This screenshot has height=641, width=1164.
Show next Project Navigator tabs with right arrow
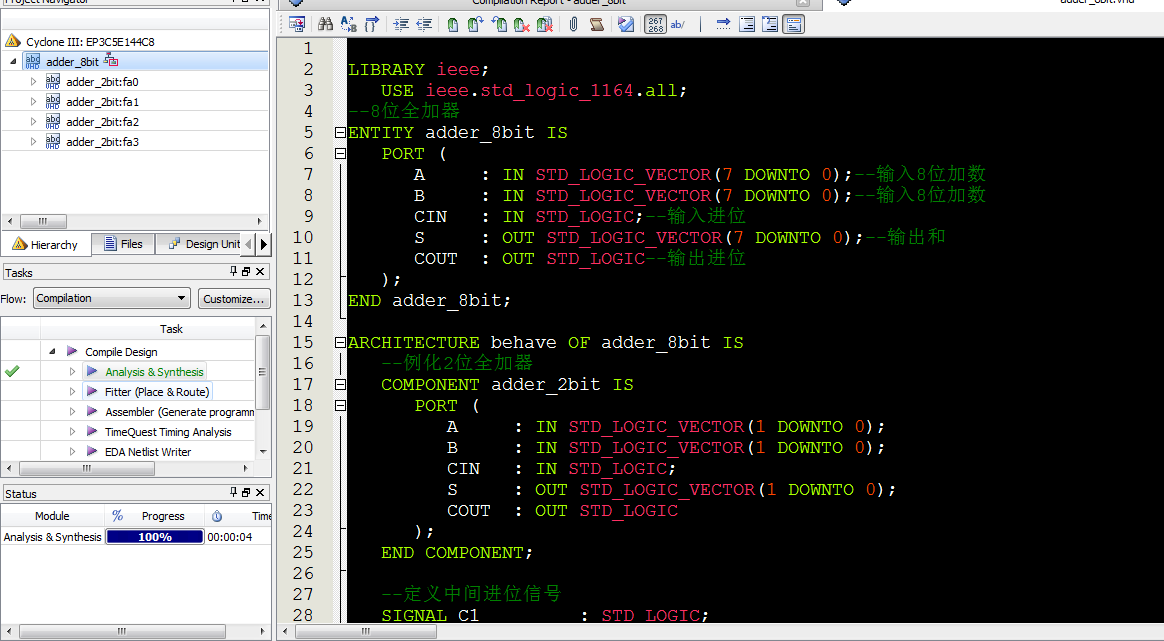[x=264, y=244]
